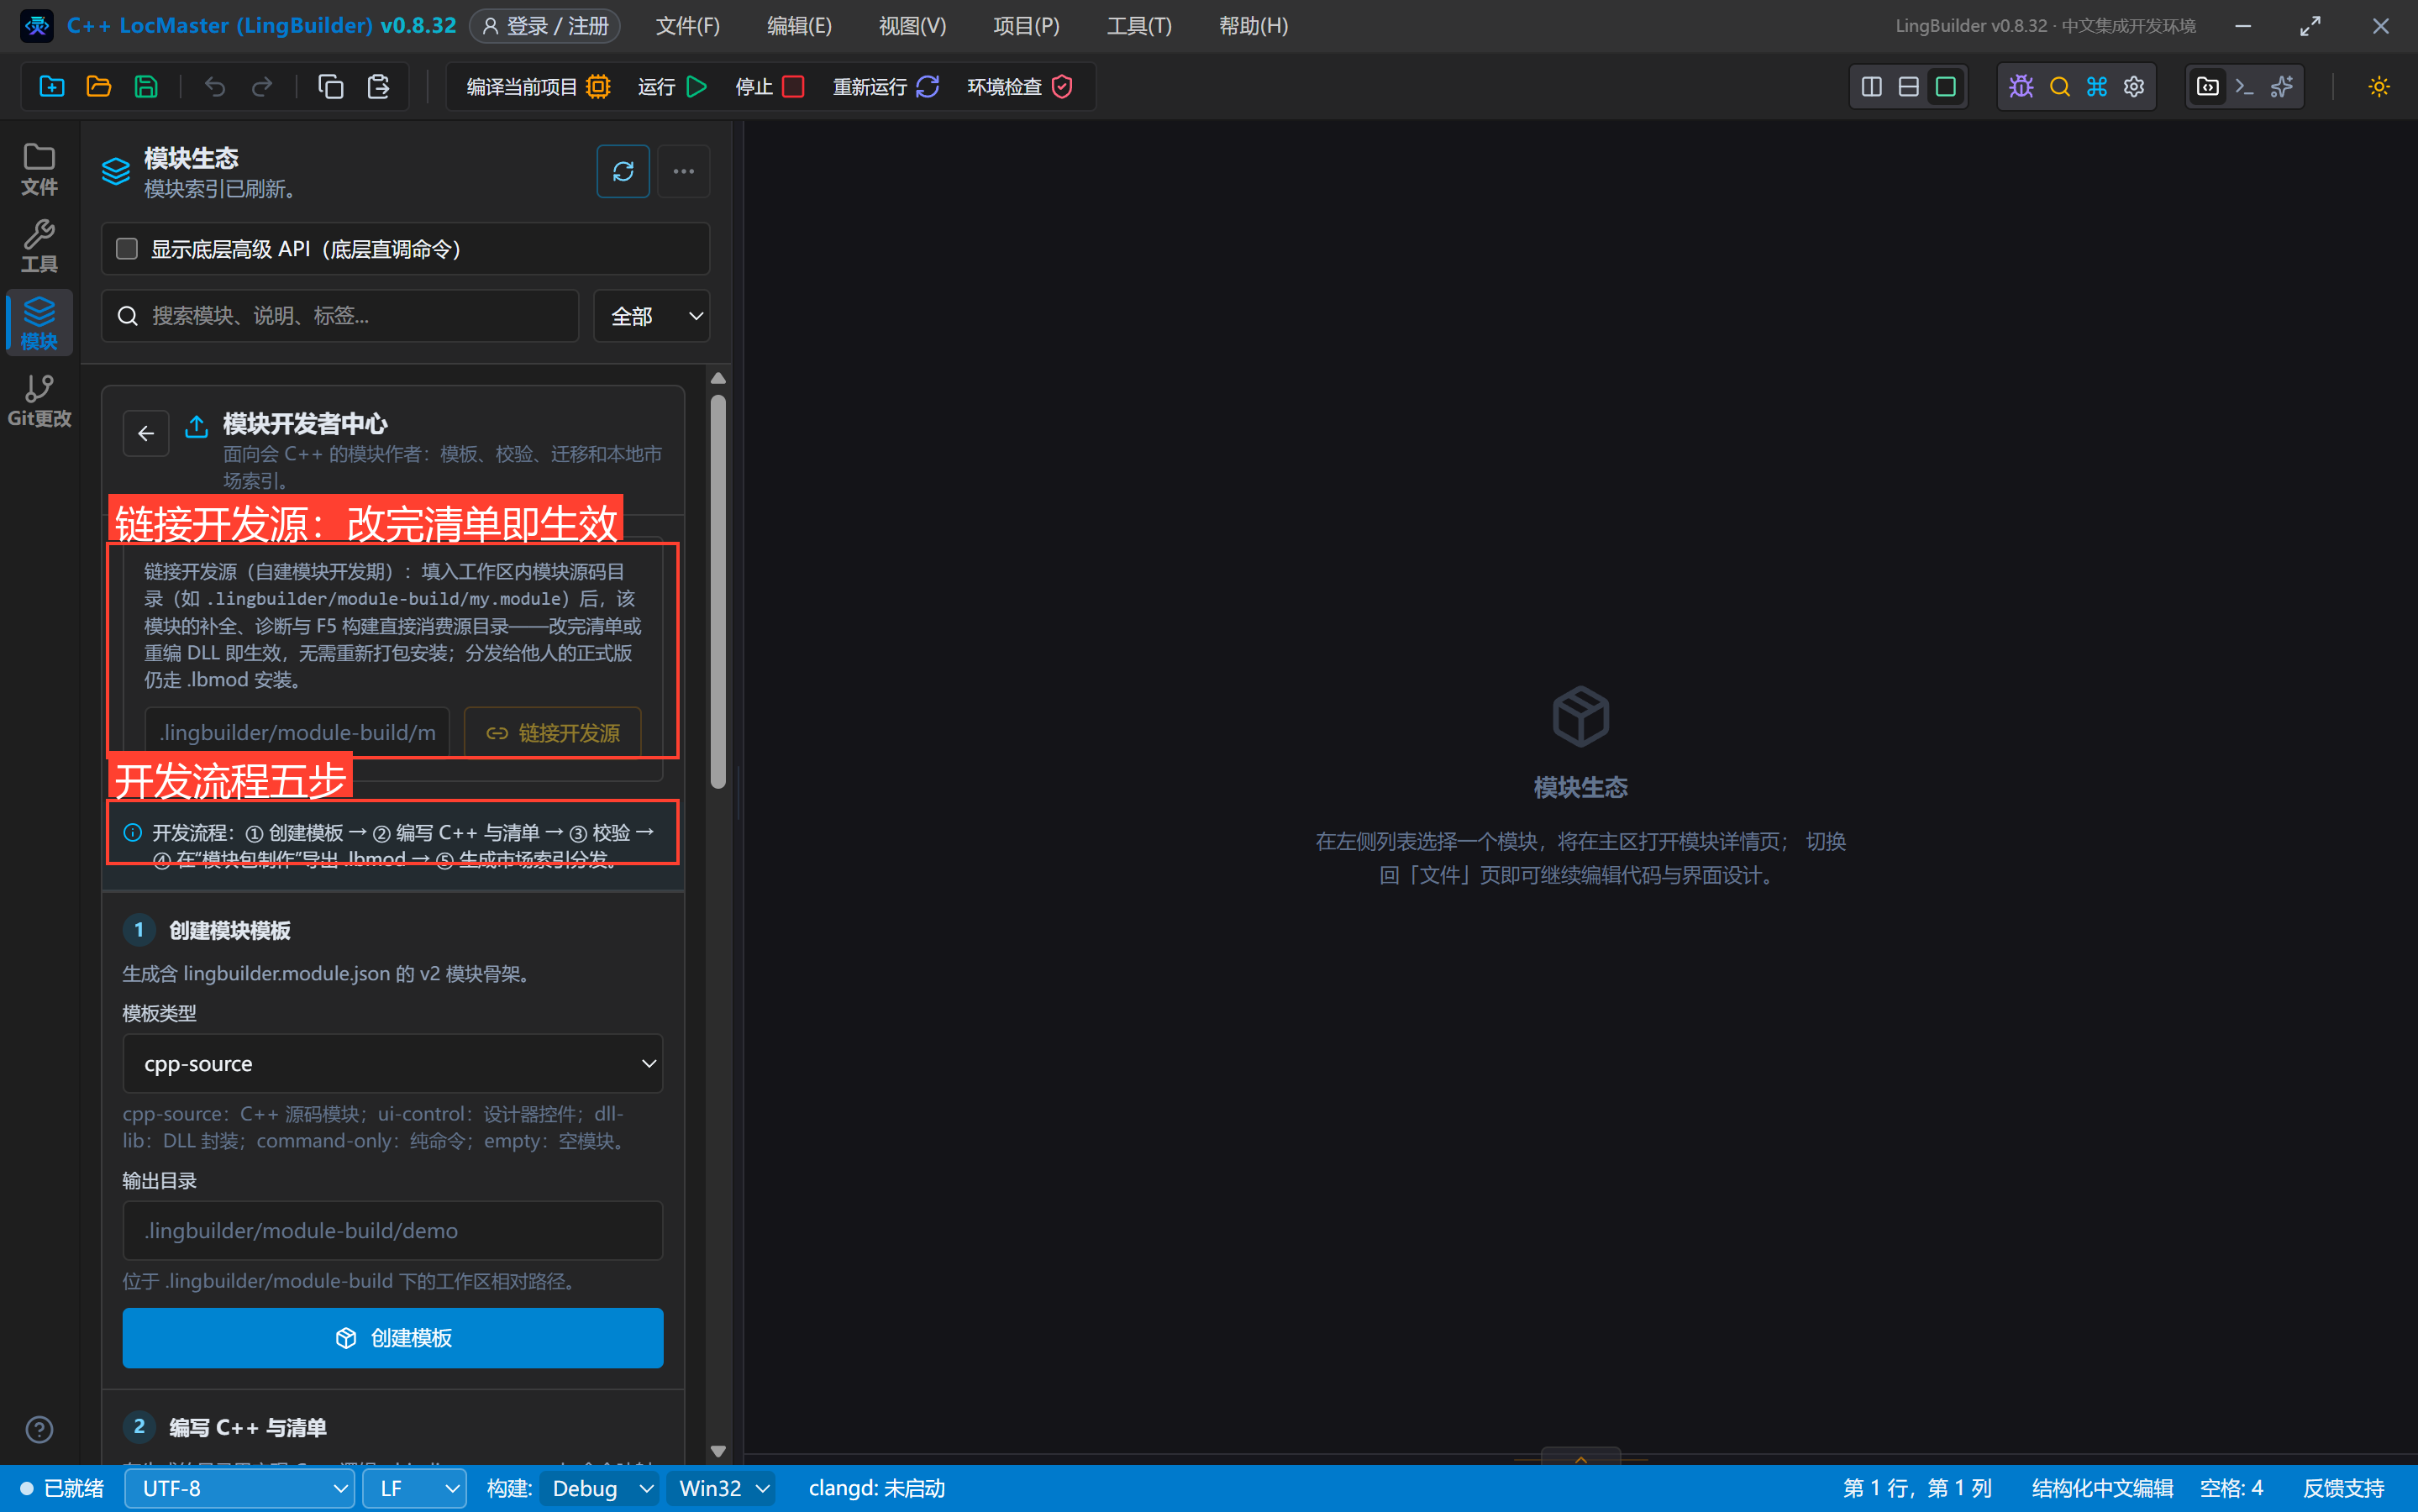Open the 文件(F) menu
The height and width of the screenshot is (1512, 2418).
click(688, 26)
